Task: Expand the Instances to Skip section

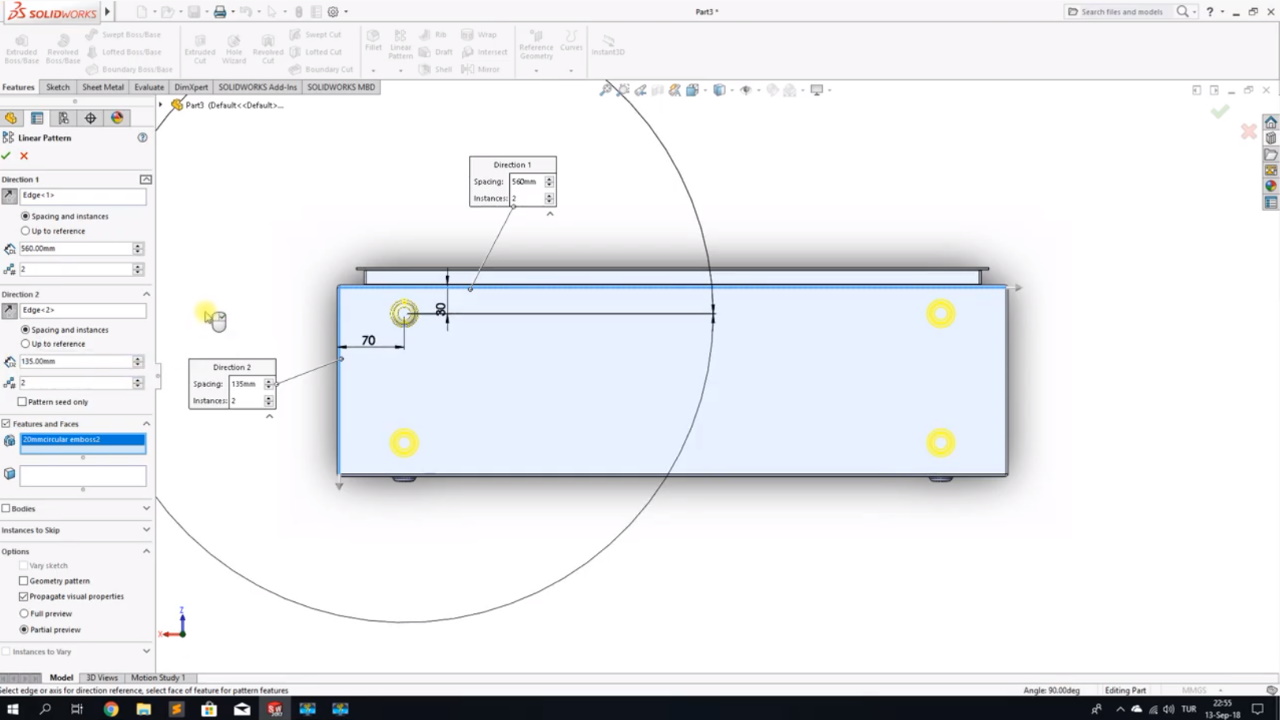Action: coord(146,530)
